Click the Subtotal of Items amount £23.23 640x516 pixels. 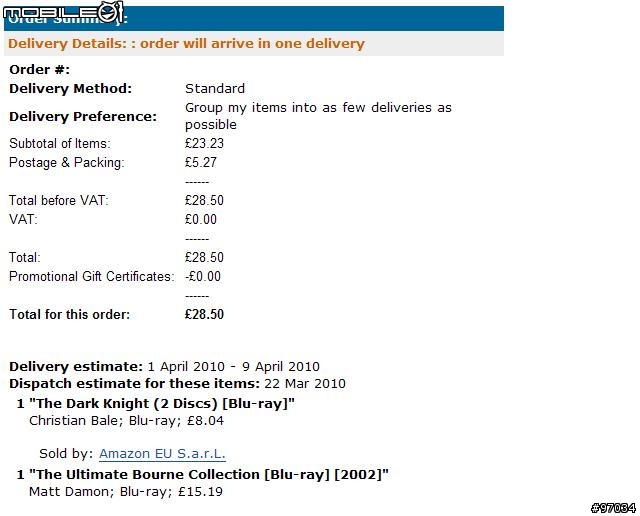[204, 143]
